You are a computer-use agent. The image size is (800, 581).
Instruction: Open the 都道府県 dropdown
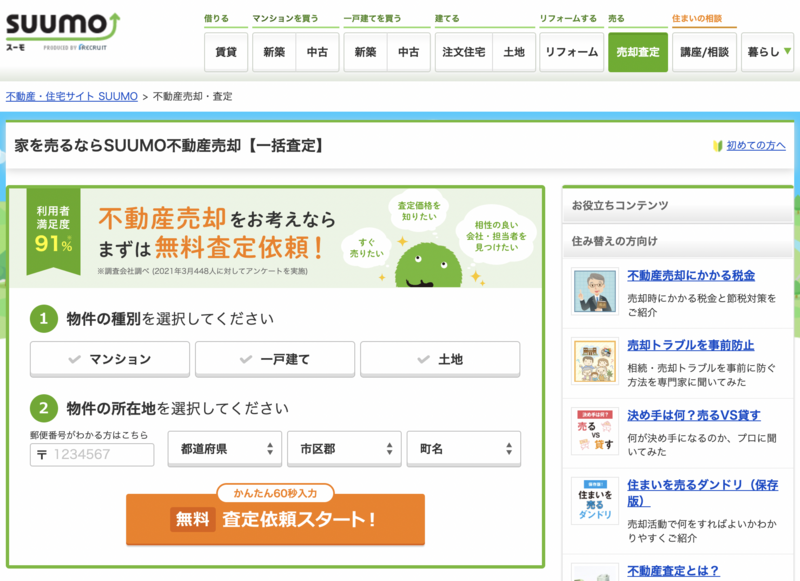(225, 449)
